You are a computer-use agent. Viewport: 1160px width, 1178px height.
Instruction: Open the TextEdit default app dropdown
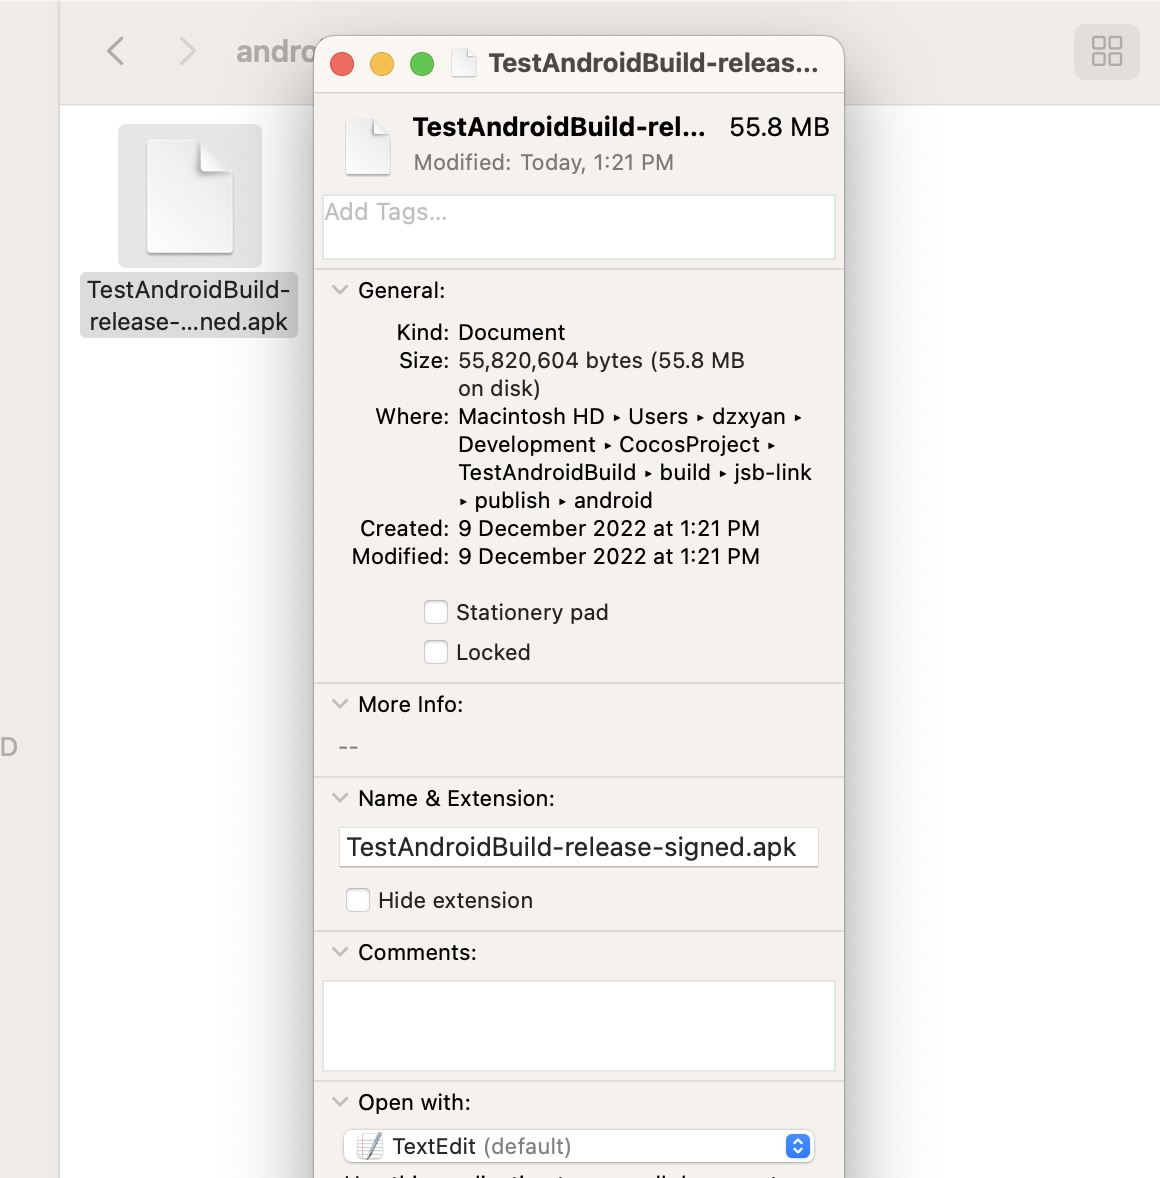click(578, 1146)
